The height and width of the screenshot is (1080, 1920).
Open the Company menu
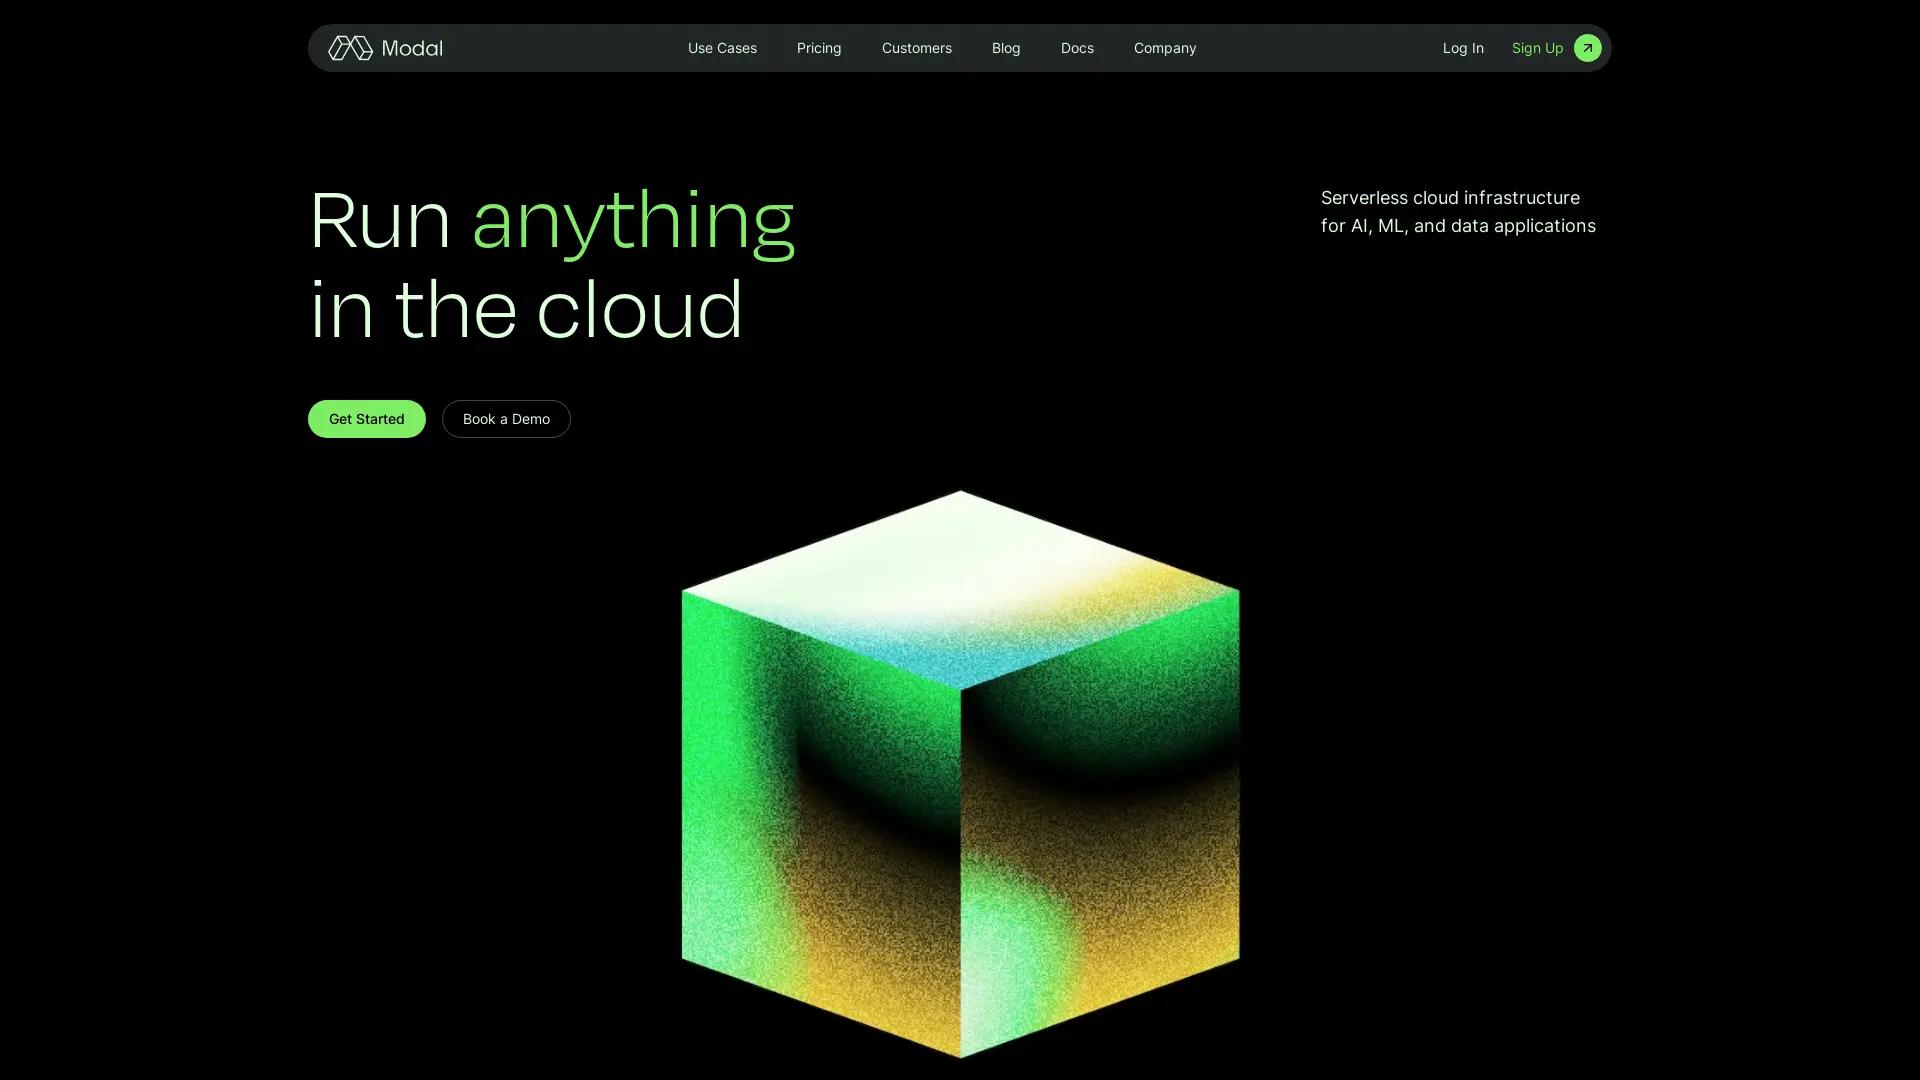point(1164,47)
